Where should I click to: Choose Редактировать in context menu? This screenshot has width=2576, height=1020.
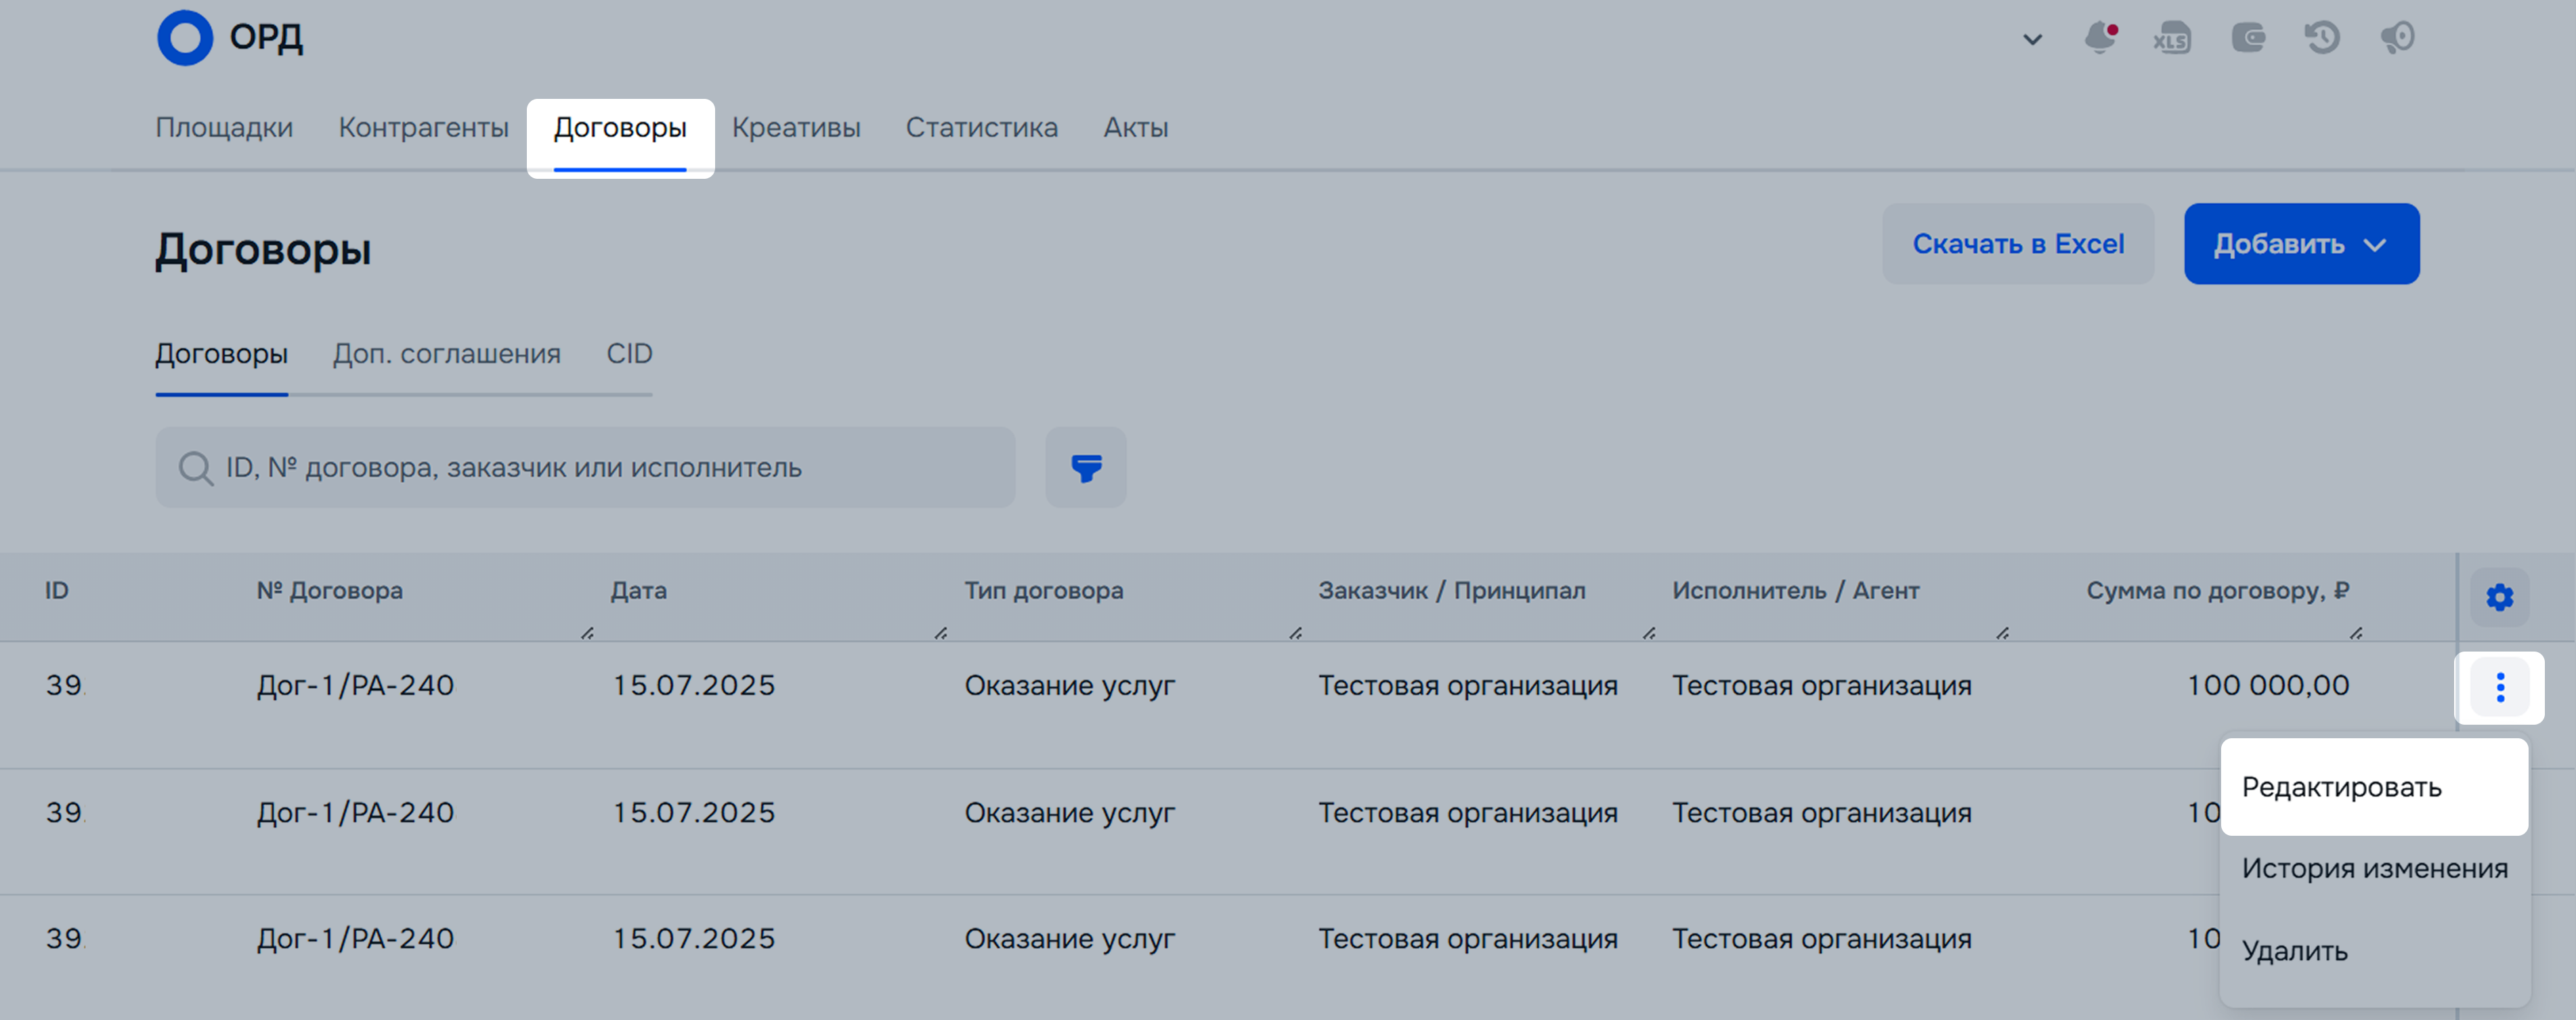point(2374,787)
